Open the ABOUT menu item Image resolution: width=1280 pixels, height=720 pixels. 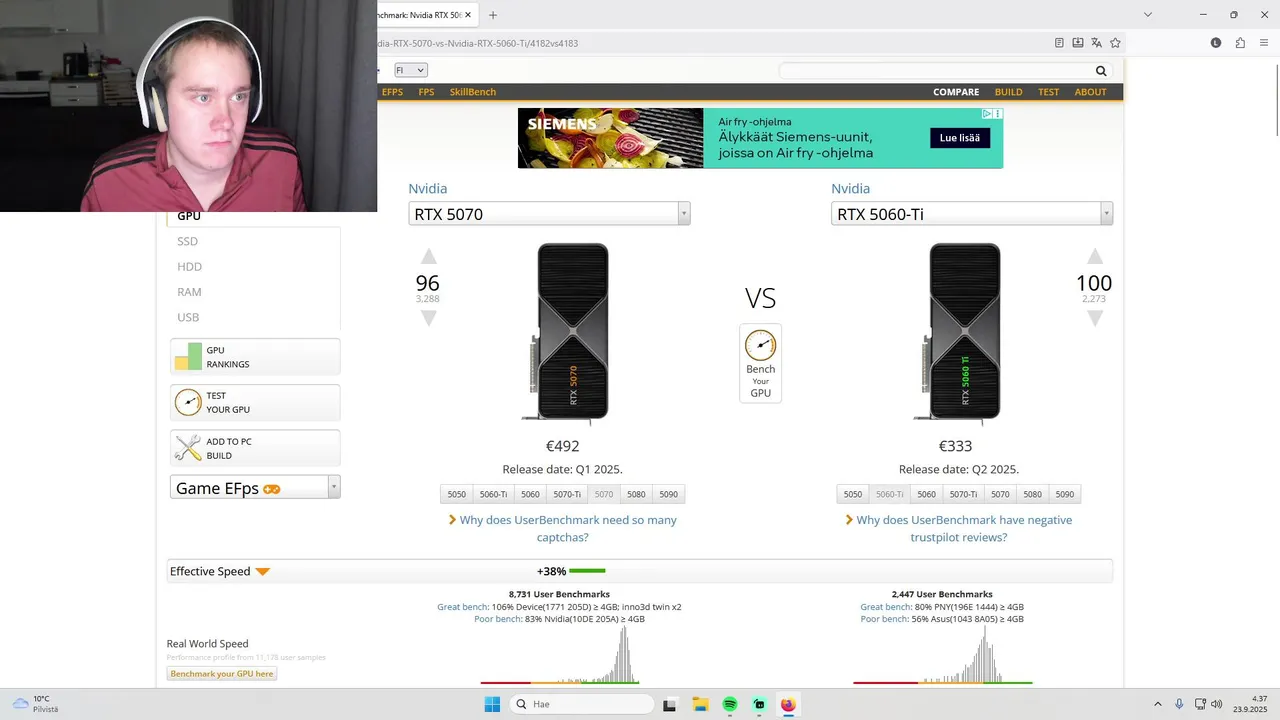click(x=1090, y=92)
